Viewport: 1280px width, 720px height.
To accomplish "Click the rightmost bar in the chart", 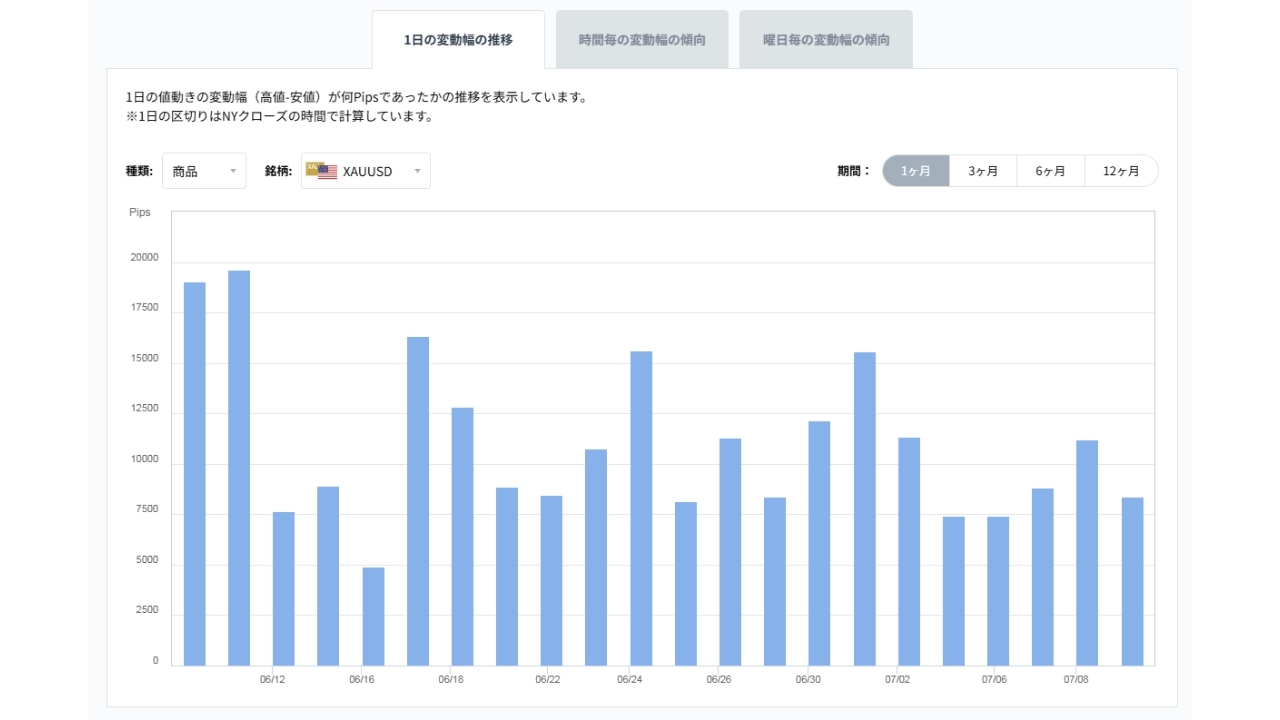I will (x=1132, y=582).
